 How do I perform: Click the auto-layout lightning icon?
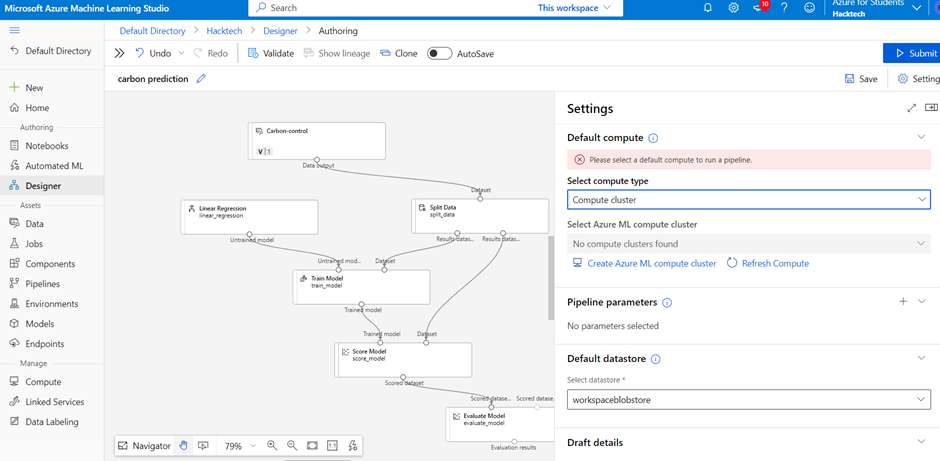tap(352, 445)
